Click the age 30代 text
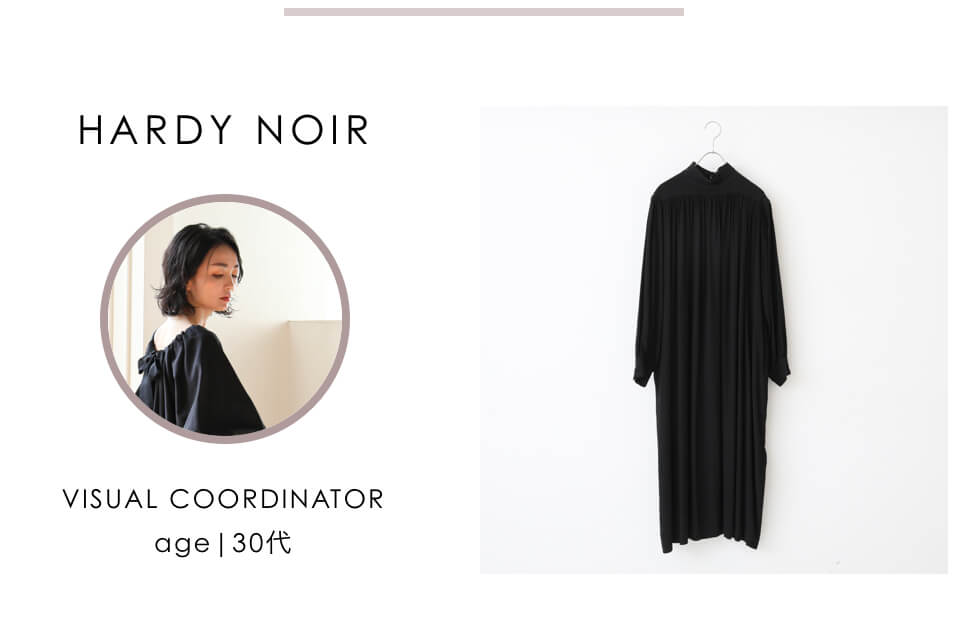The image size is (972, 620). 223,543
